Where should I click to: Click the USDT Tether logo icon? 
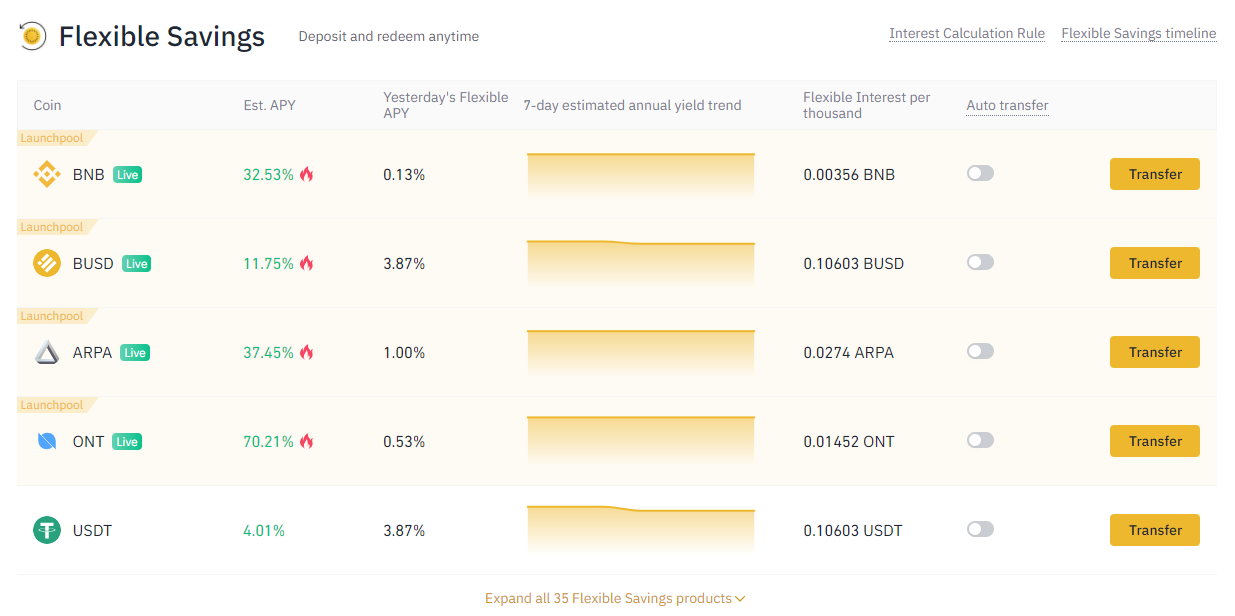pyautogui.click(x=47, y=530)
